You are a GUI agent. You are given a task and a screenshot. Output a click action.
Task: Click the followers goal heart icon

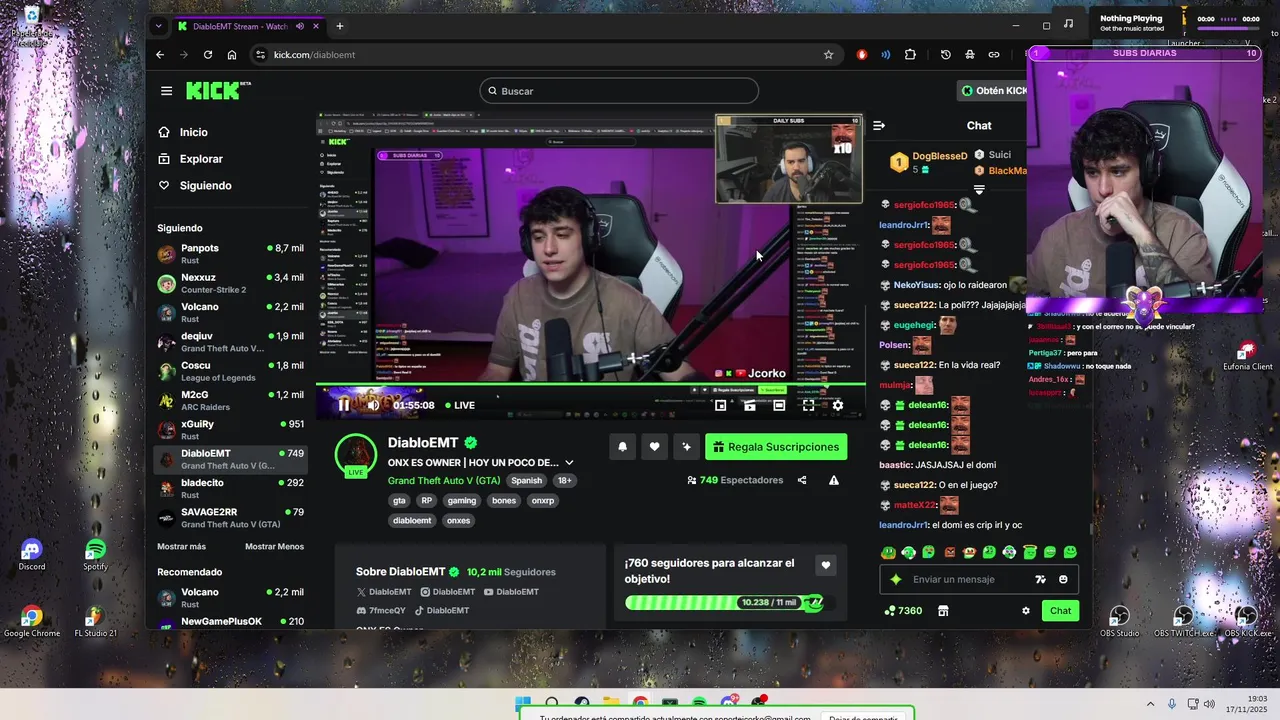[826, 565]
